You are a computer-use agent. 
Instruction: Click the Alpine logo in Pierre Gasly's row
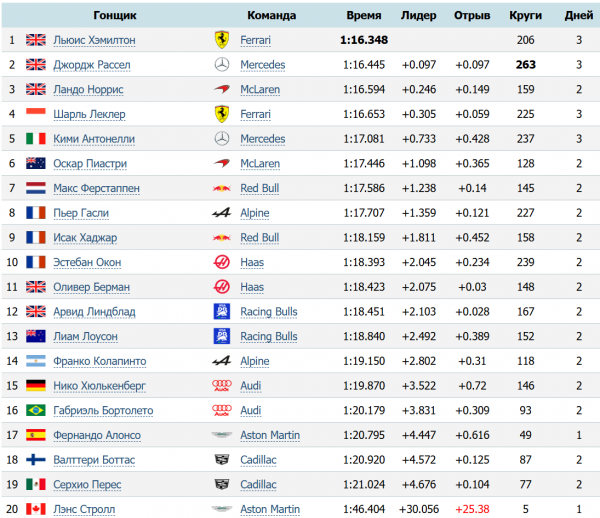pos(222,213)
